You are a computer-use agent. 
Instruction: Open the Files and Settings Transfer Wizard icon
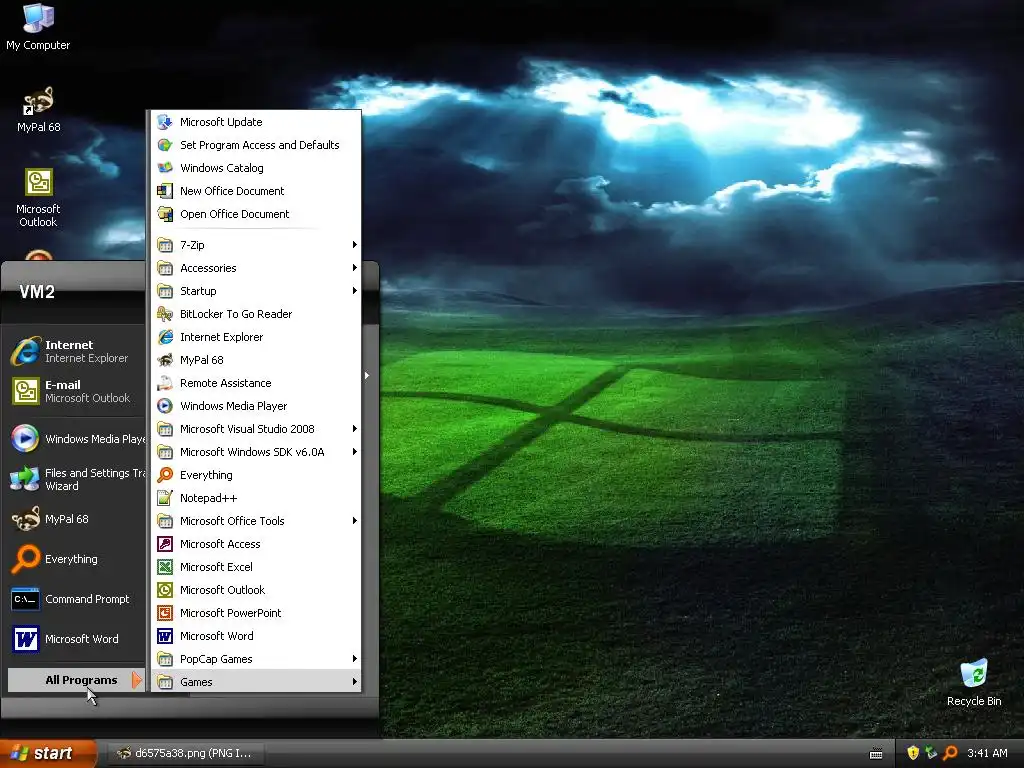pos(25,479)
